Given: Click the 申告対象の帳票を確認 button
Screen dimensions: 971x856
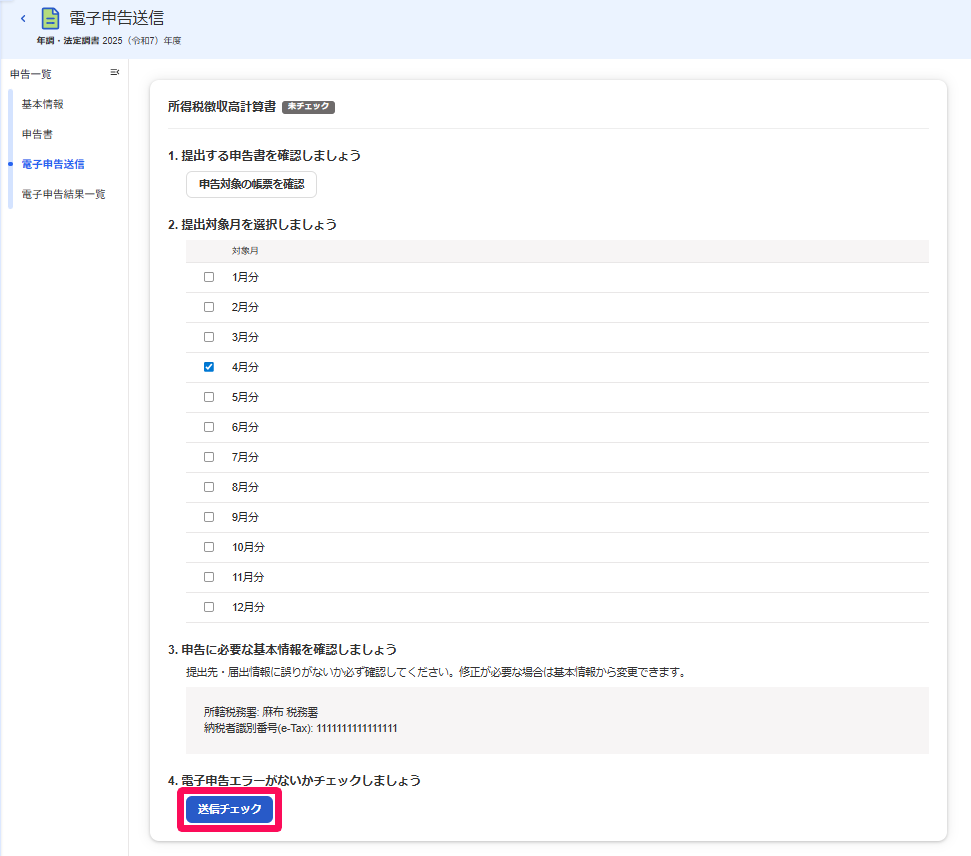Looking at the screenshot, I should pyautogui.click(x=251, y=185).
